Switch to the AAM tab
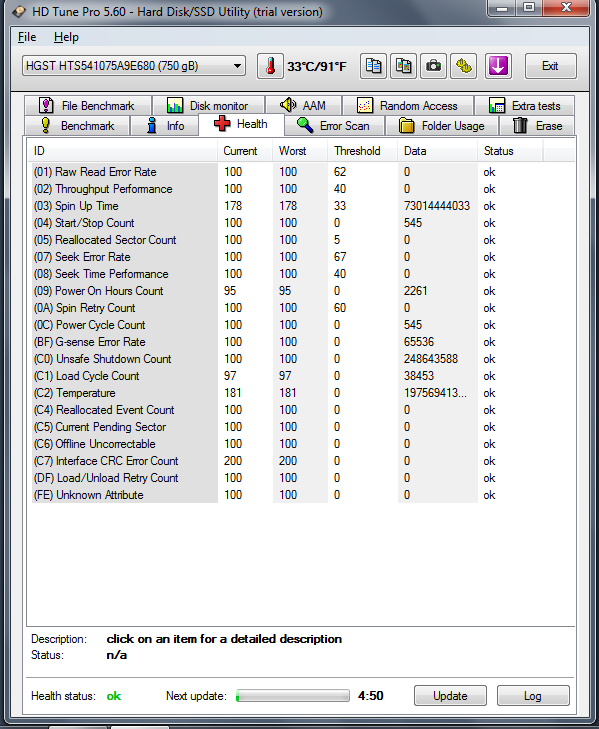This screenshot has height=729, width=599. [x=303, y=106]
